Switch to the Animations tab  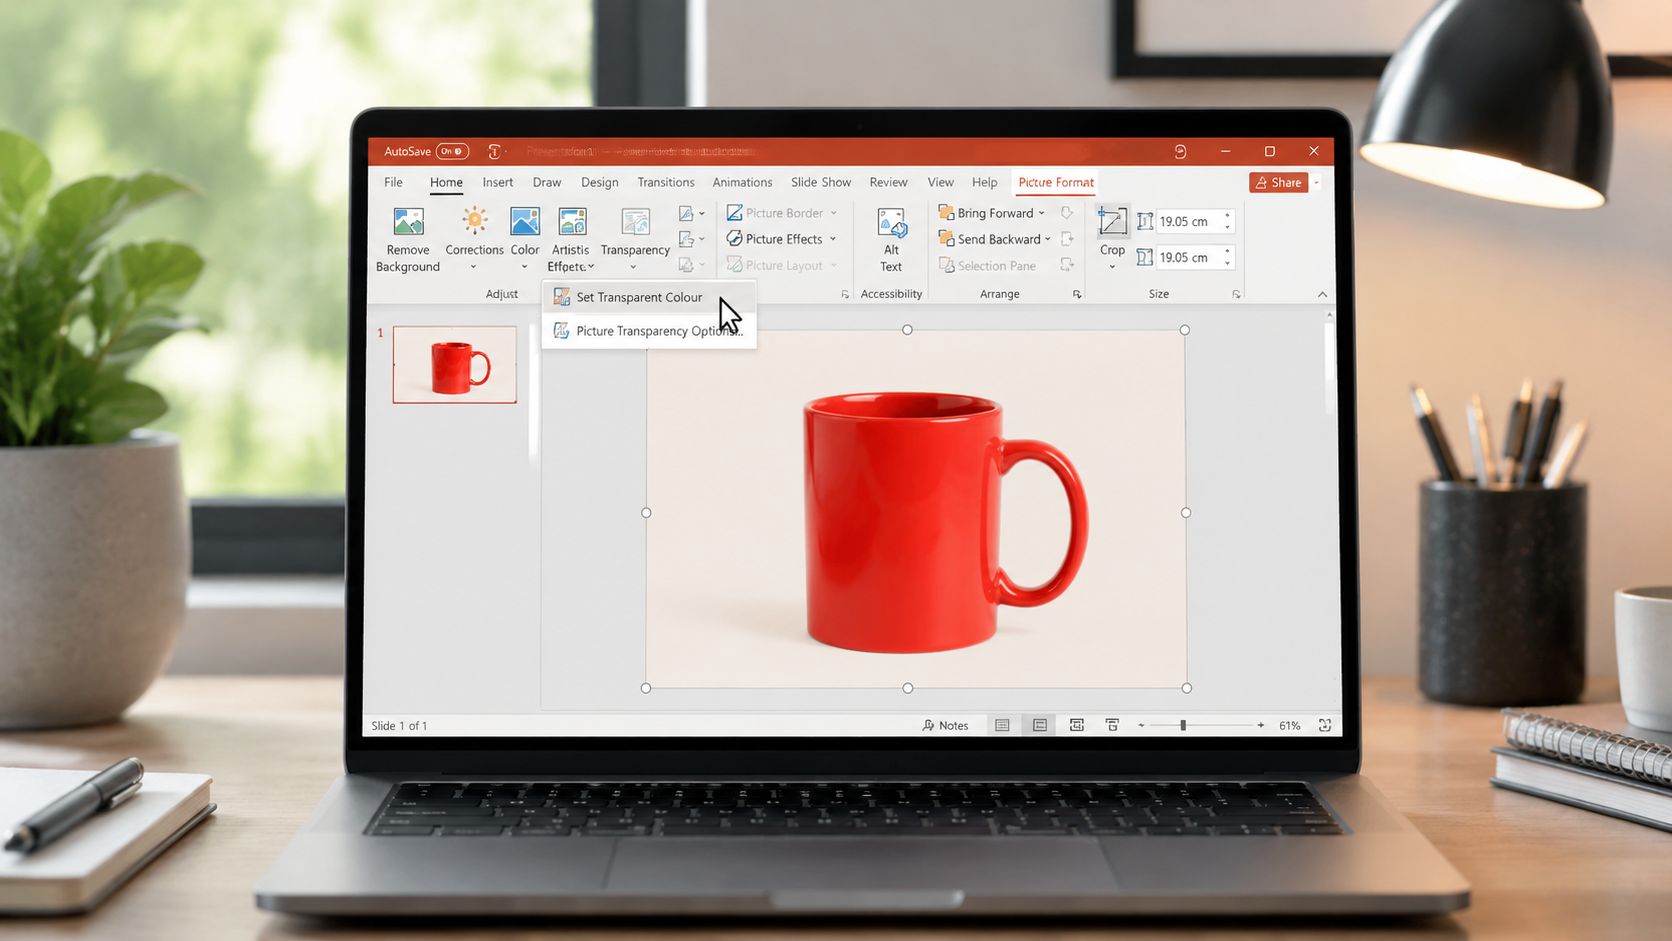tap(742, 182)
